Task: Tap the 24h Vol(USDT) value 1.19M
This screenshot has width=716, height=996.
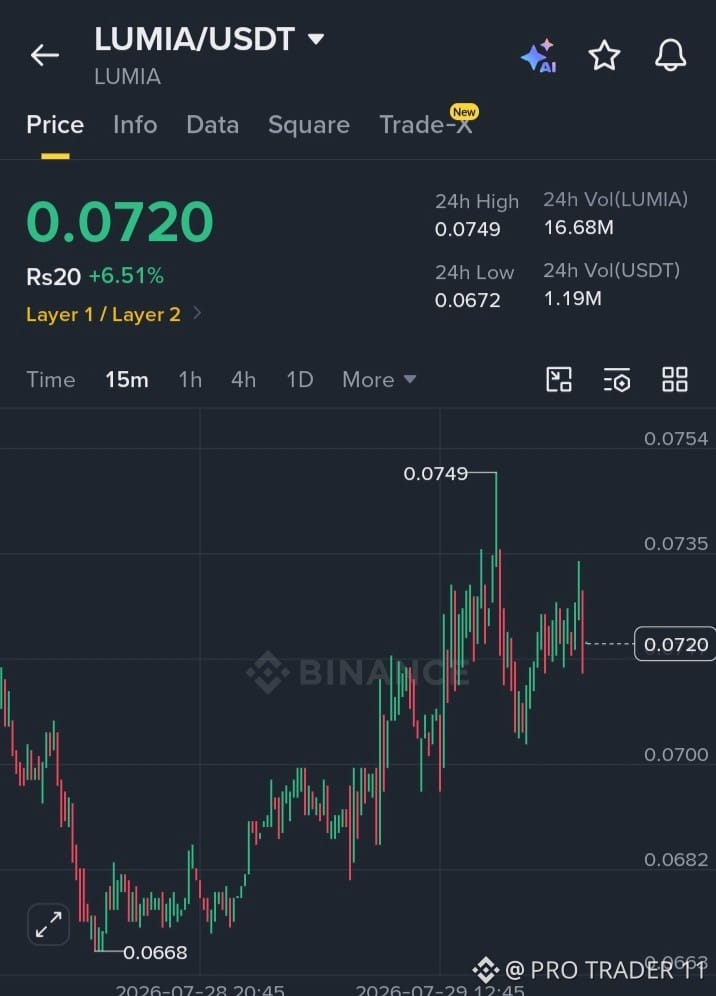Action: tap(572, 299)
